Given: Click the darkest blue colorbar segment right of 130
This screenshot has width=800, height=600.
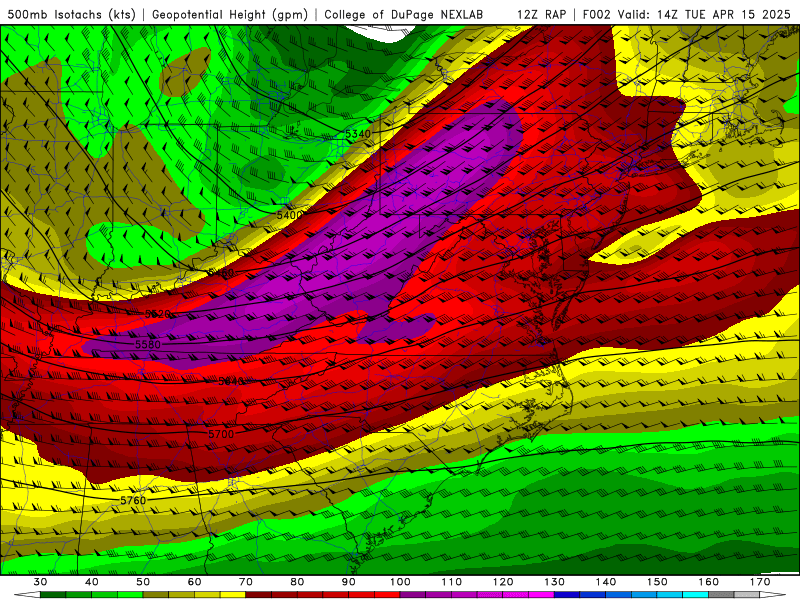Looking at the screenshot, I should point(567,595).
